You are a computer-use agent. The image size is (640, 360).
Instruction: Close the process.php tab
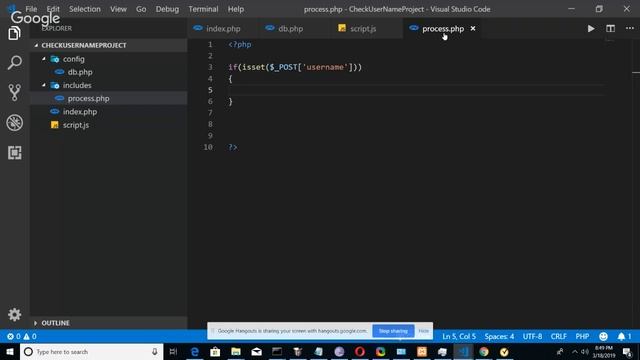(473, 29)
